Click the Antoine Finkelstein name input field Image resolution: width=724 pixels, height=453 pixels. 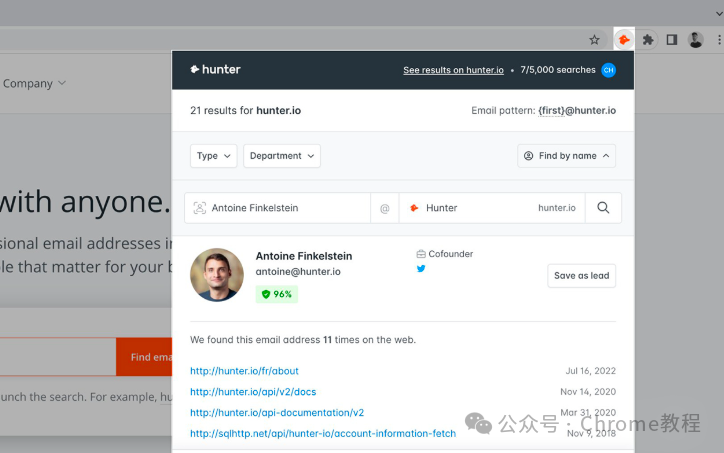pos(278,208)
